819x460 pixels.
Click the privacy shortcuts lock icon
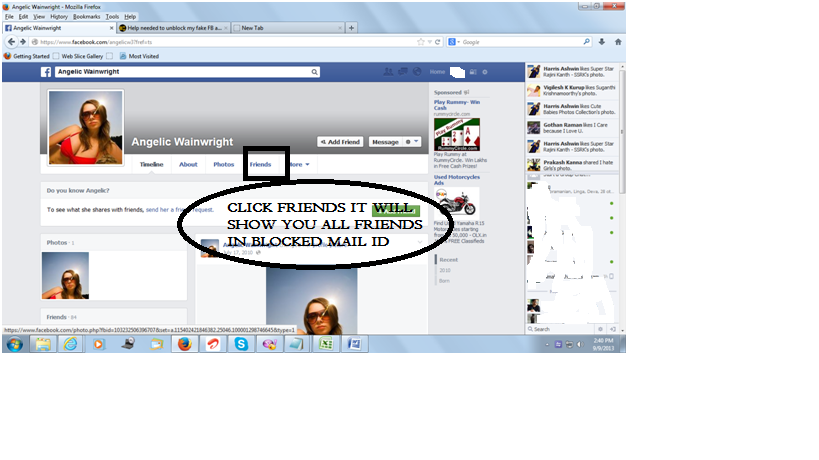point(473,72)
